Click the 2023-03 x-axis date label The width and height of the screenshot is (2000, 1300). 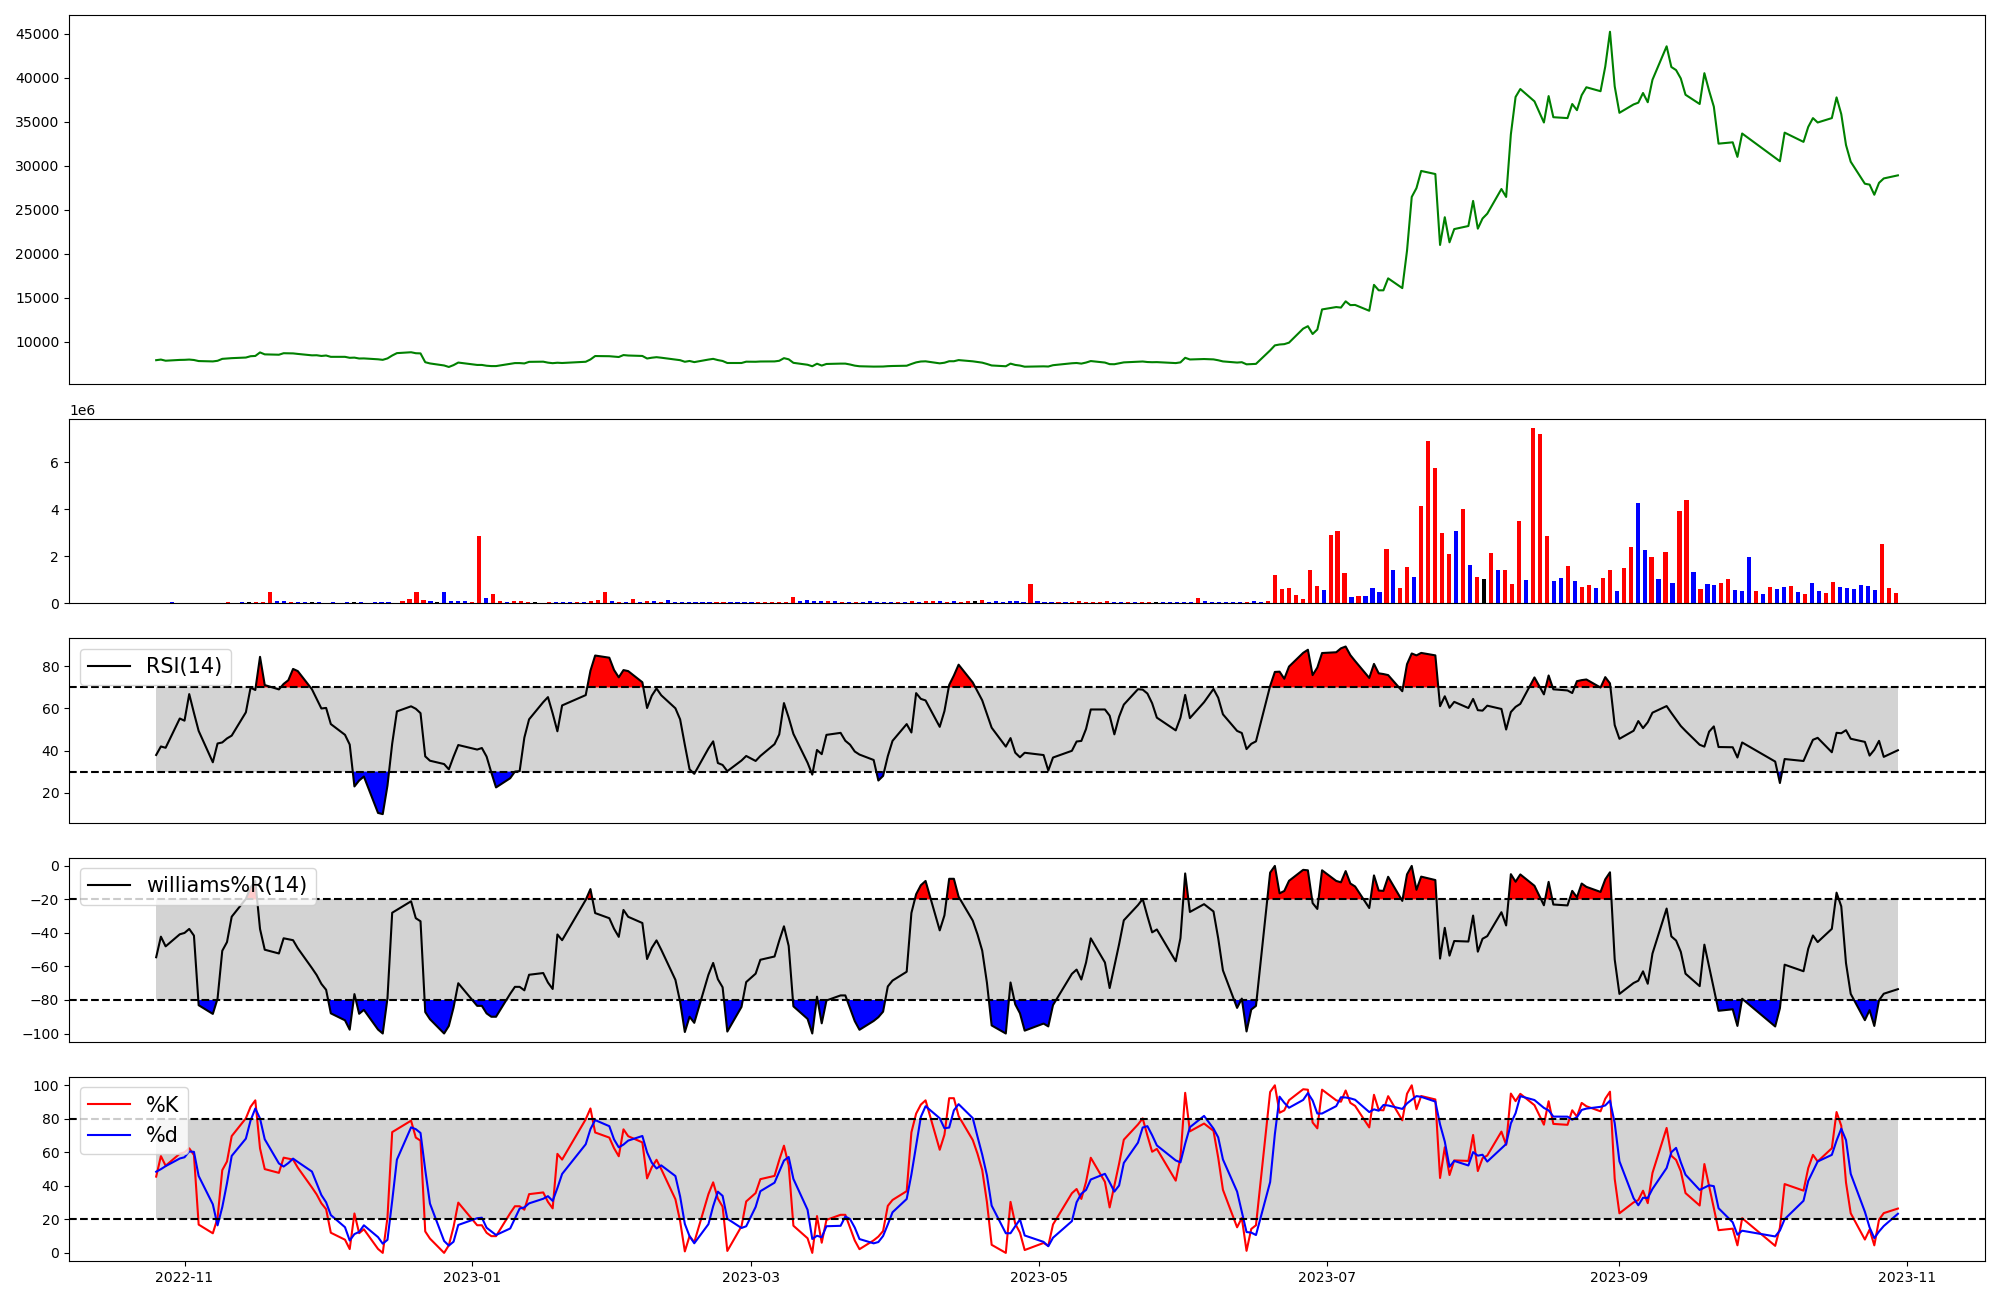[x=751, y=1277]
